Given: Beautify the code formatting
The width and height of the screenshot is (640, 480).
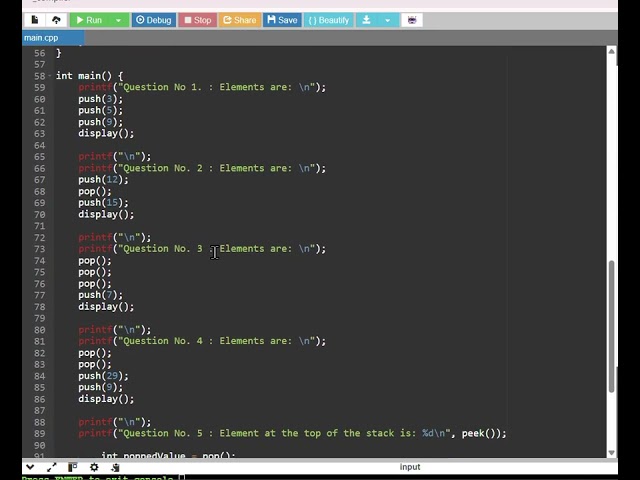Looking at the screenshot, I should tap(329, 20).
